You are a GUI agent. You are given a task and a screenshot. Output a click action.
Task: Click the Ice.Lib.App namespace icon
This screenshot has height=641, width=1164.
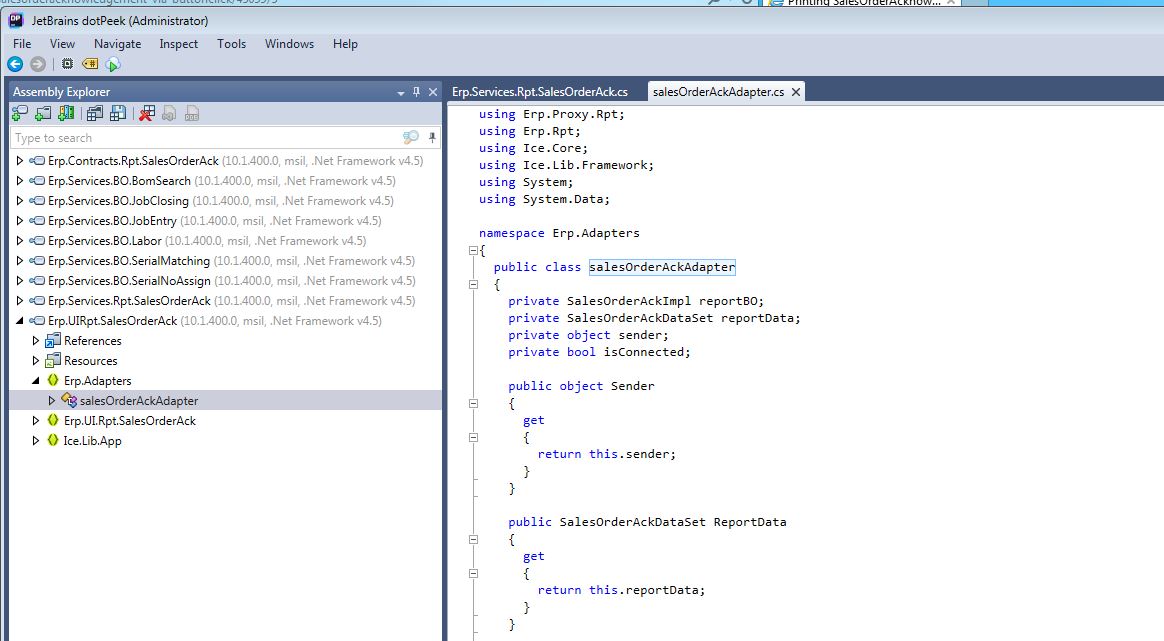[53, 440]
